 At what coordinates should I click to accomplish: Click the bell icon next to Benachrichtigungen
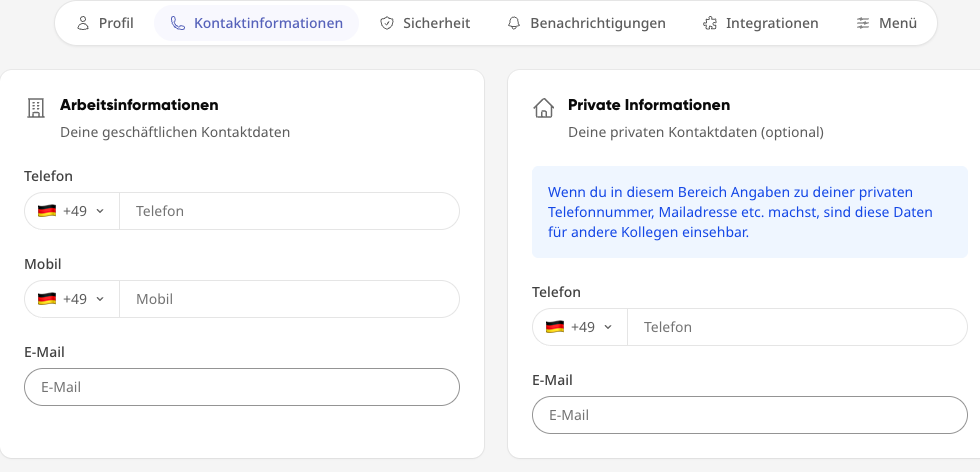click(x=514, y=24)
